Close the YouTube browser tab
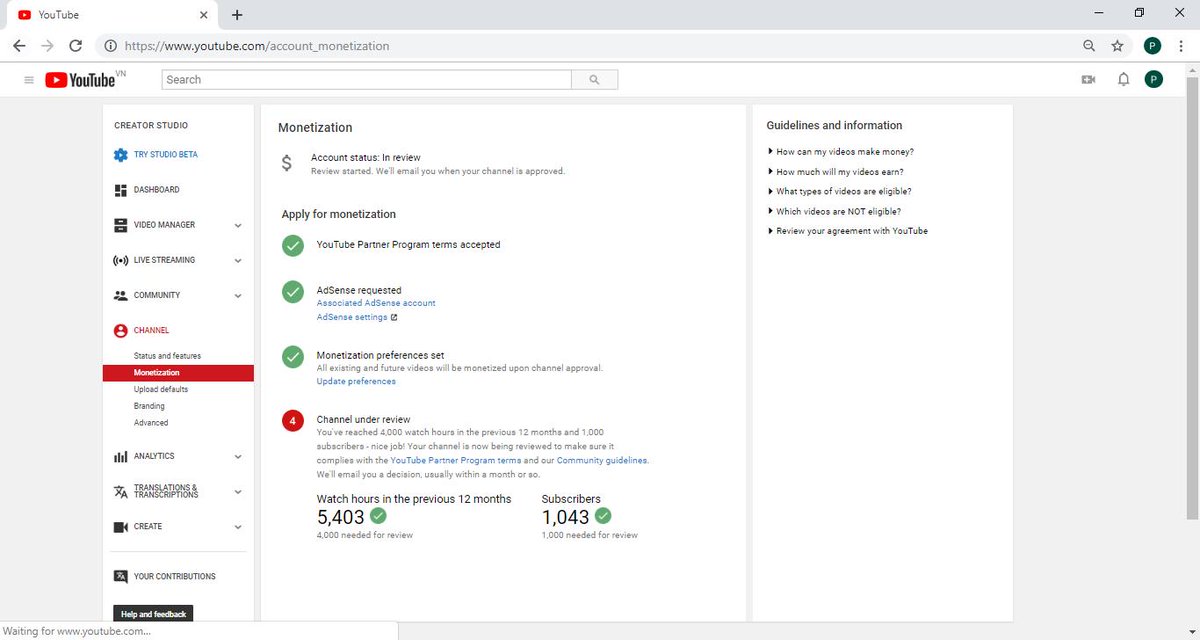1200x640 pixels. pyautogui.click(x=204, y=15)
